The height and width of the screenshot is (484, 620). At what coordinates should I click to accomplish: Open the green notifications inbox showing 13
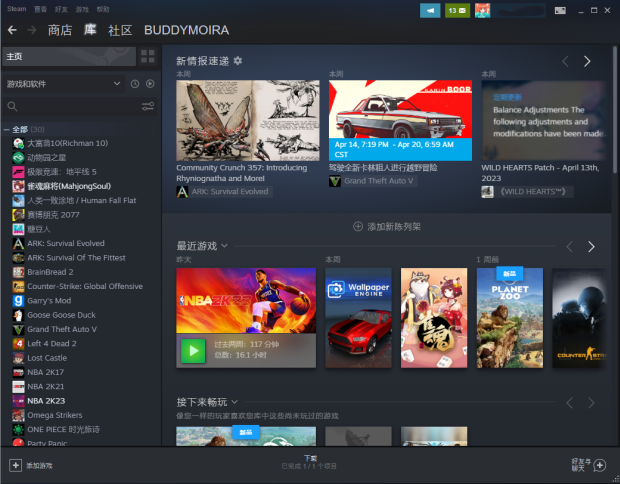[457, 11]
